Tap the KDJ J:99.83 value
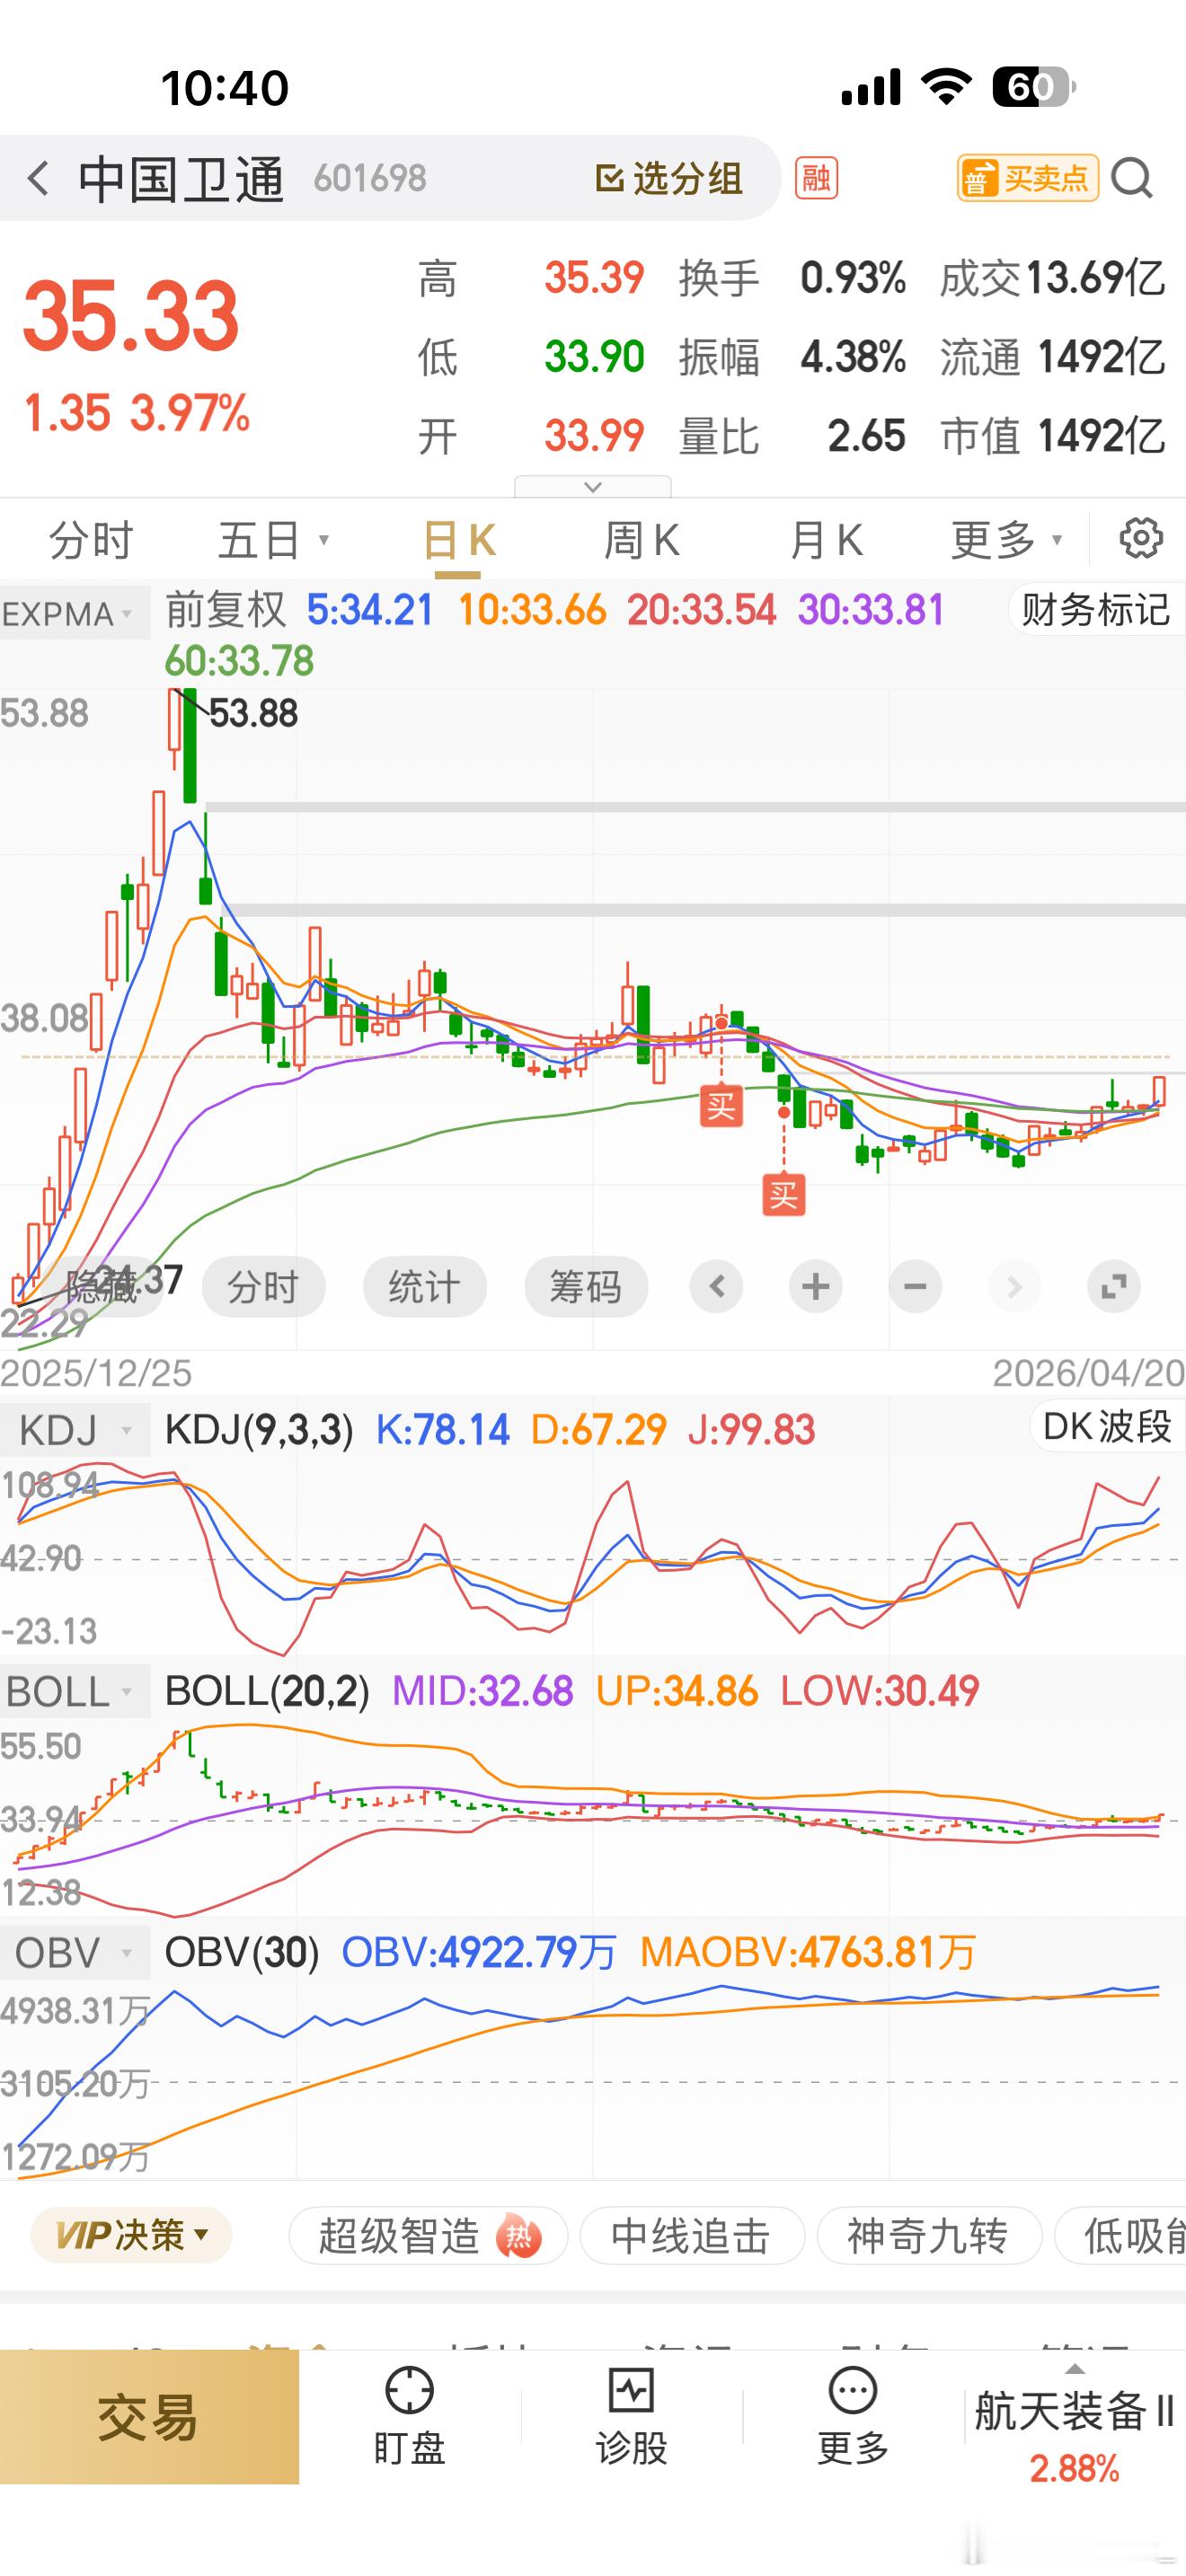Viewport: 1186px width, 2576px height. click(x=751, y=1430)
